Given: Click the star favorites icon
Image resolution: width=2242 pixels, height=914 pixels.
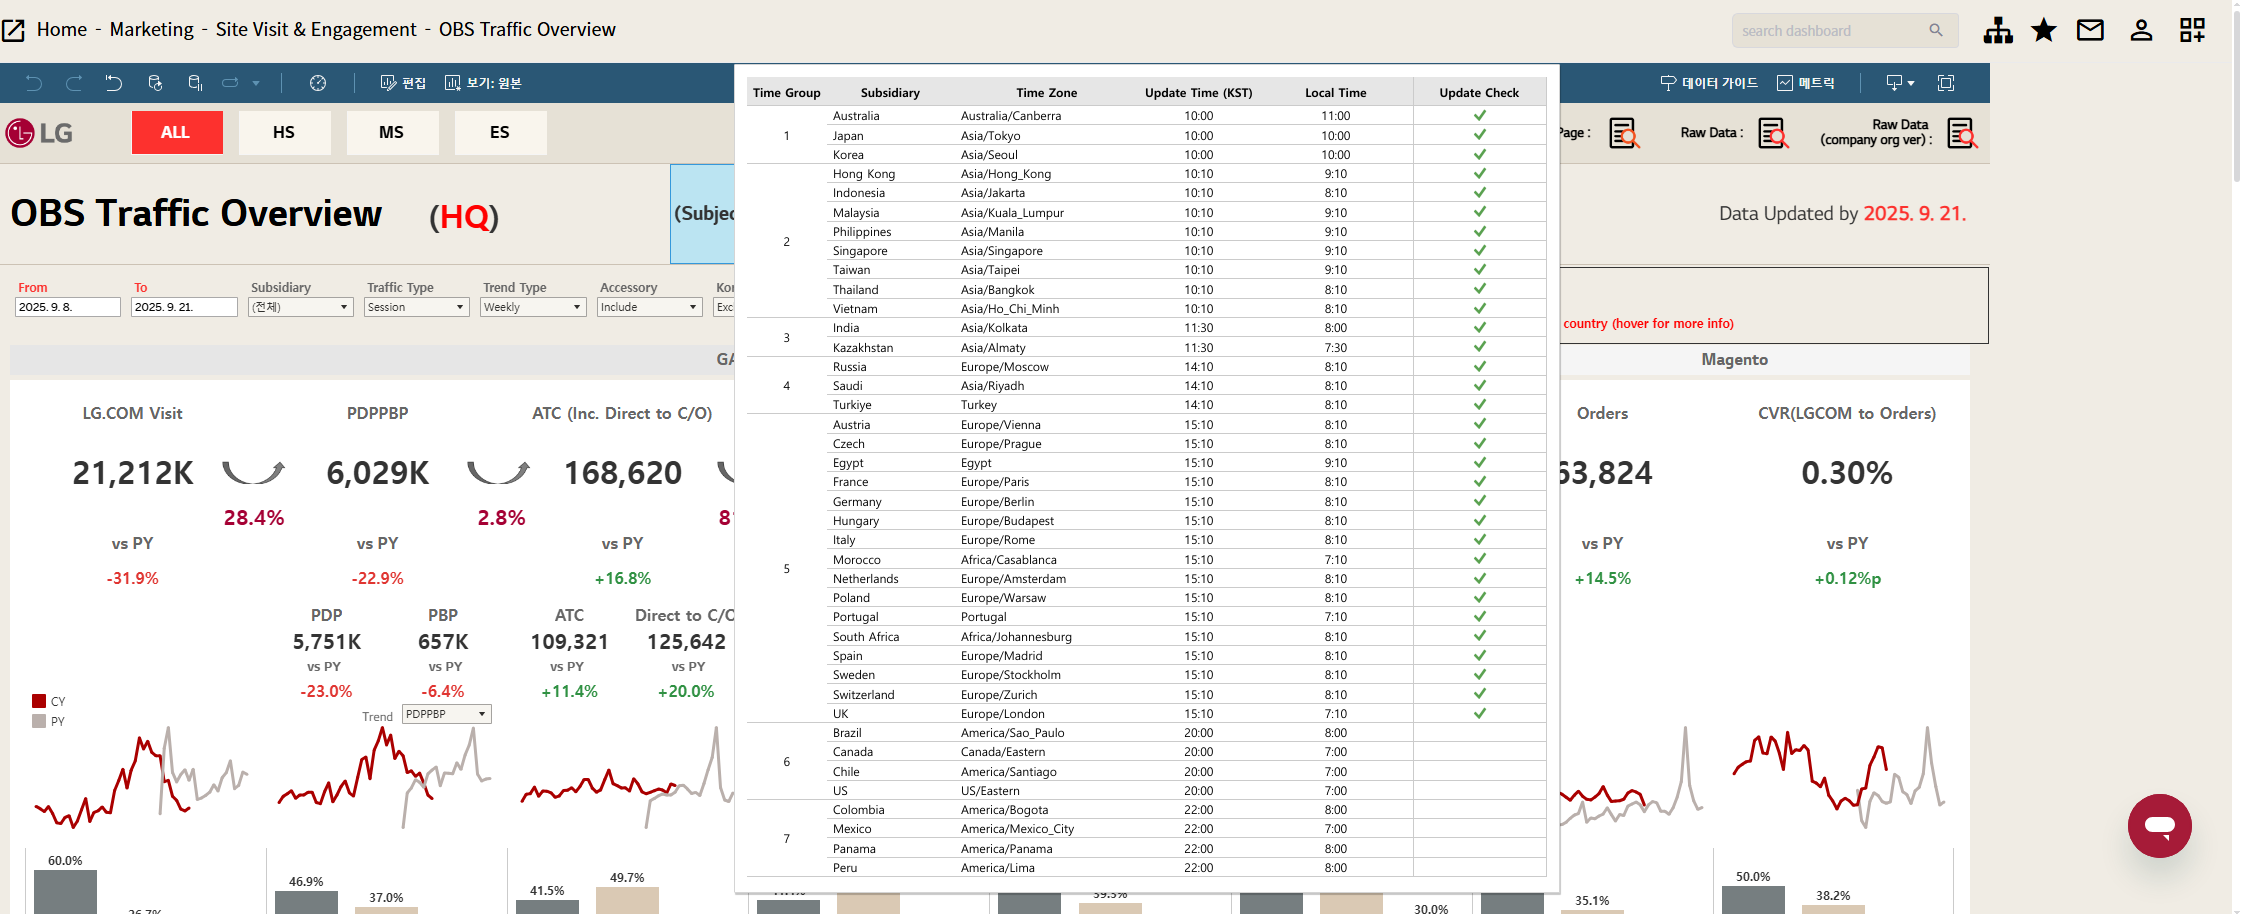Looking at the screenshot, I should coord(2043,31).
